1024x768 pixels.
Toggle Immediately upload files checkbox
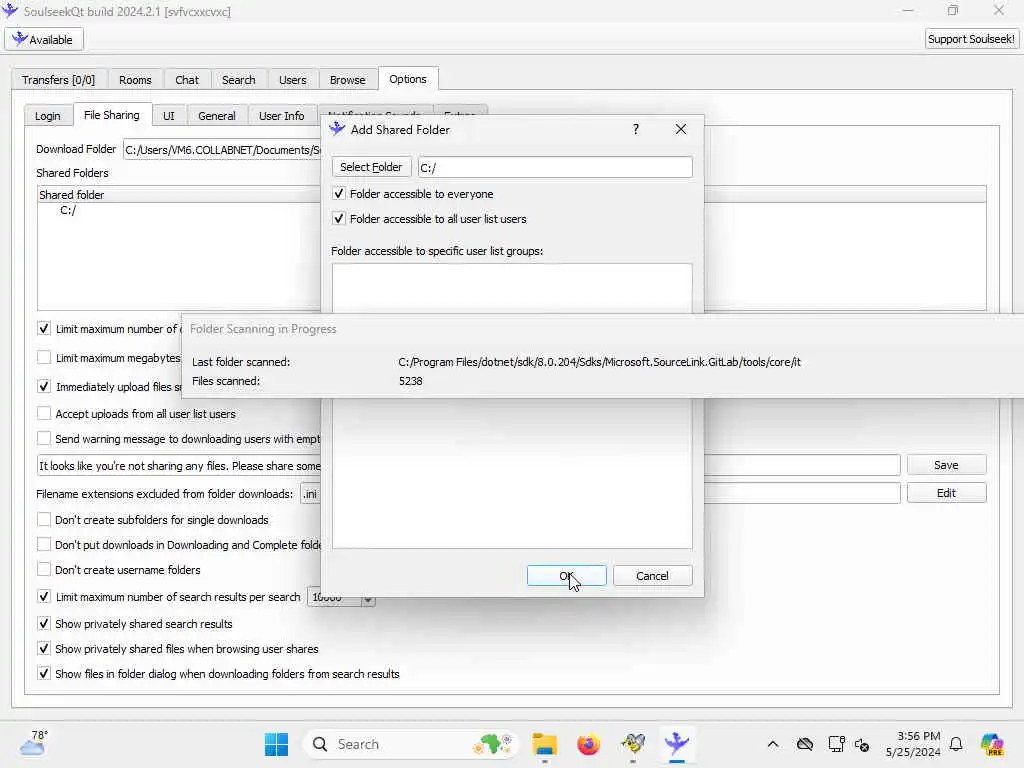(44, 386)
